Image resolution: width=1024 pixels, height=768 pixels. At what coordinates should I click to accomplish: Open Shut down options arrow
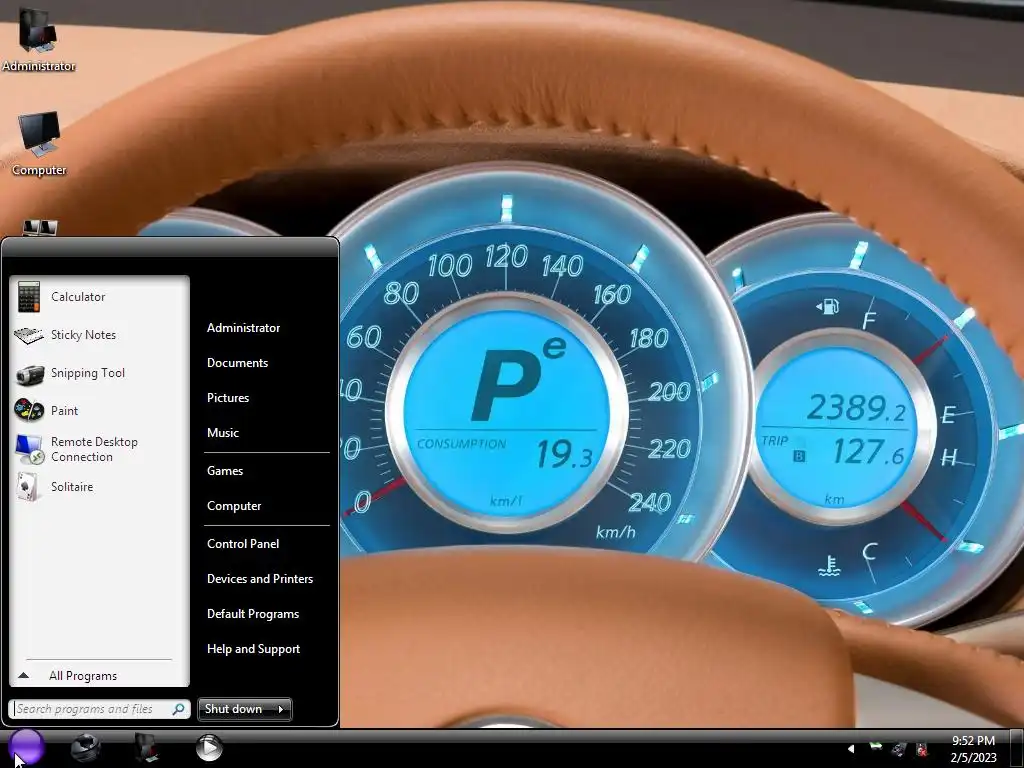tap(281, 709)
